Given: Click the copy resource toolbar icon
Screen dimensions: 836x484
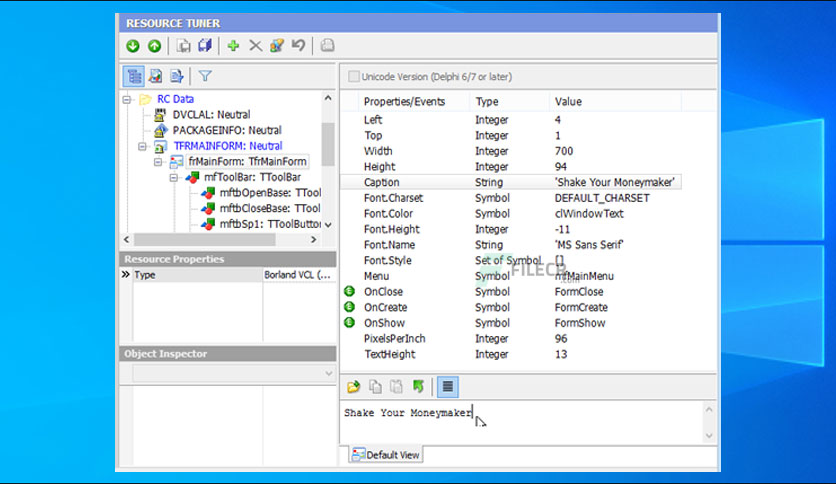Looking at the screenshot, I should [183, 46].
